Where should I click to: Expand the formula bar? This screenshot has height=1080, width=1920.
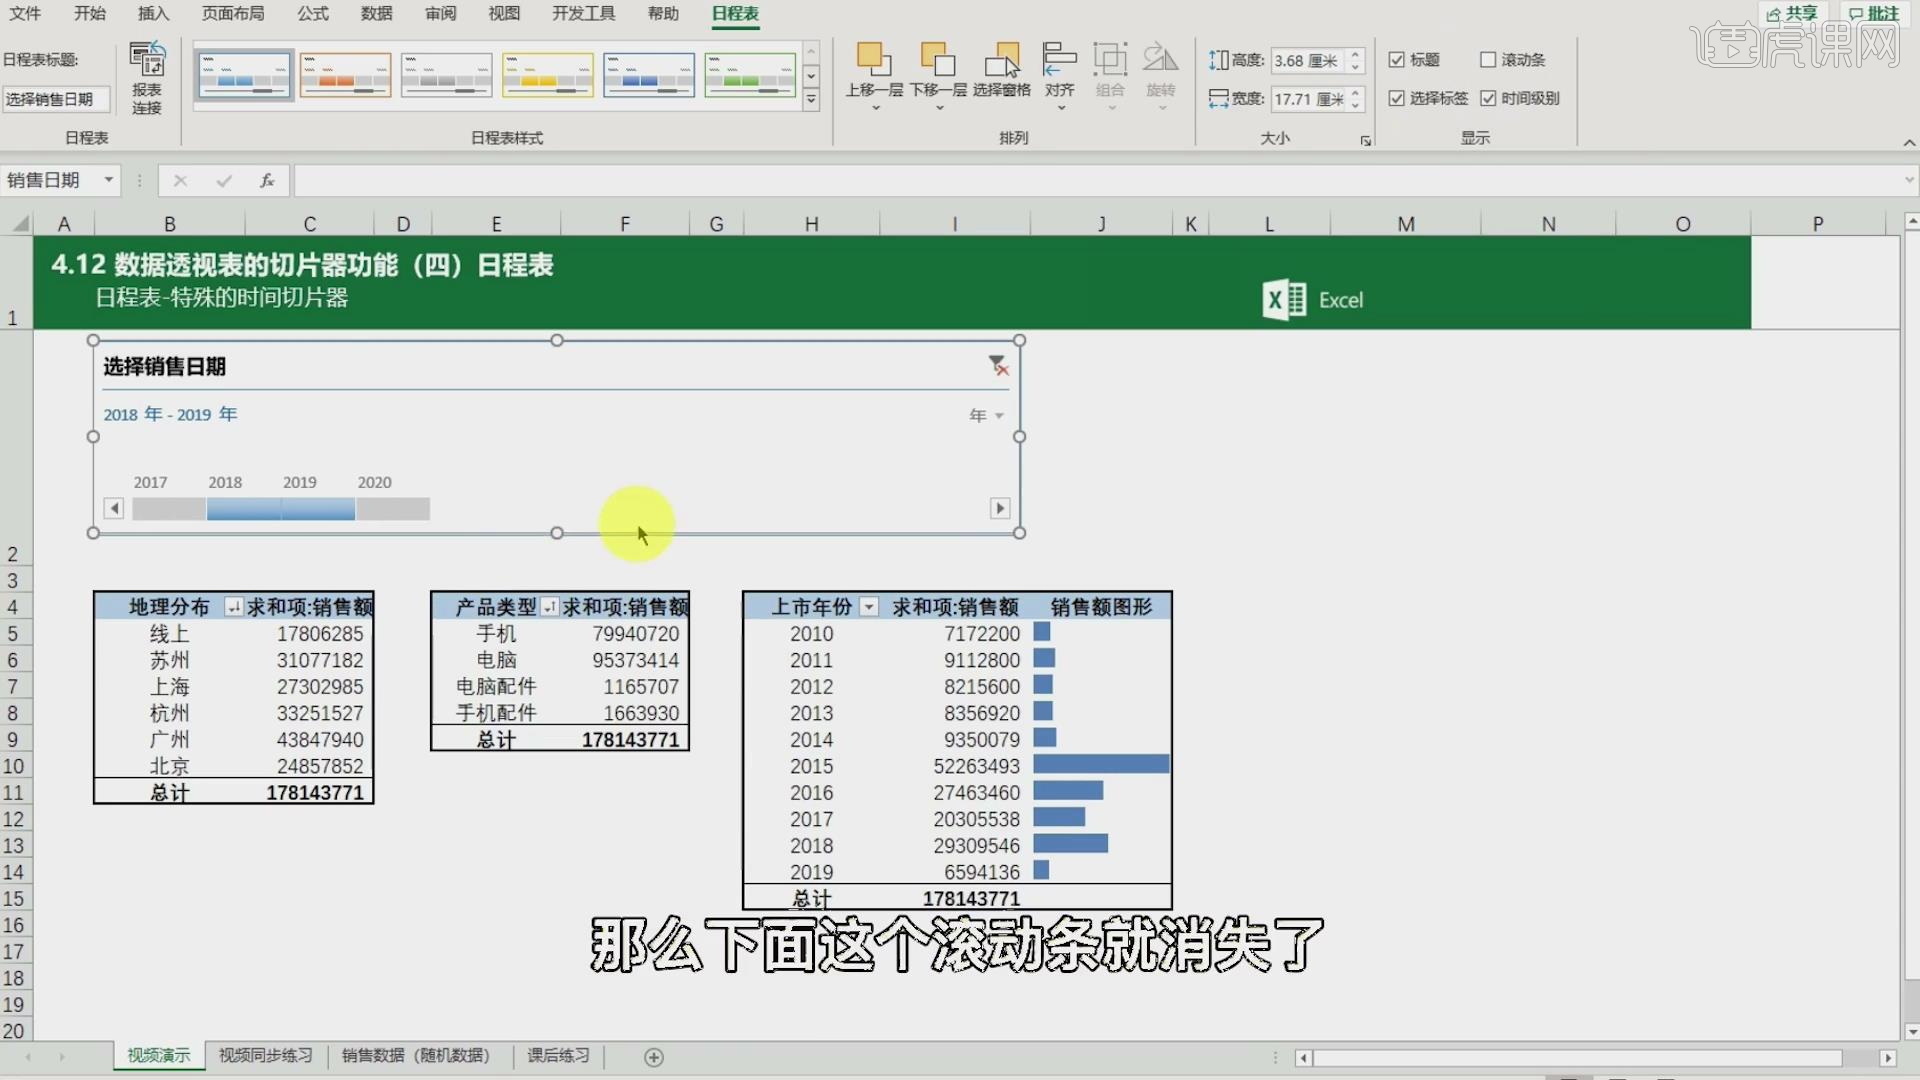point(1909,180)
